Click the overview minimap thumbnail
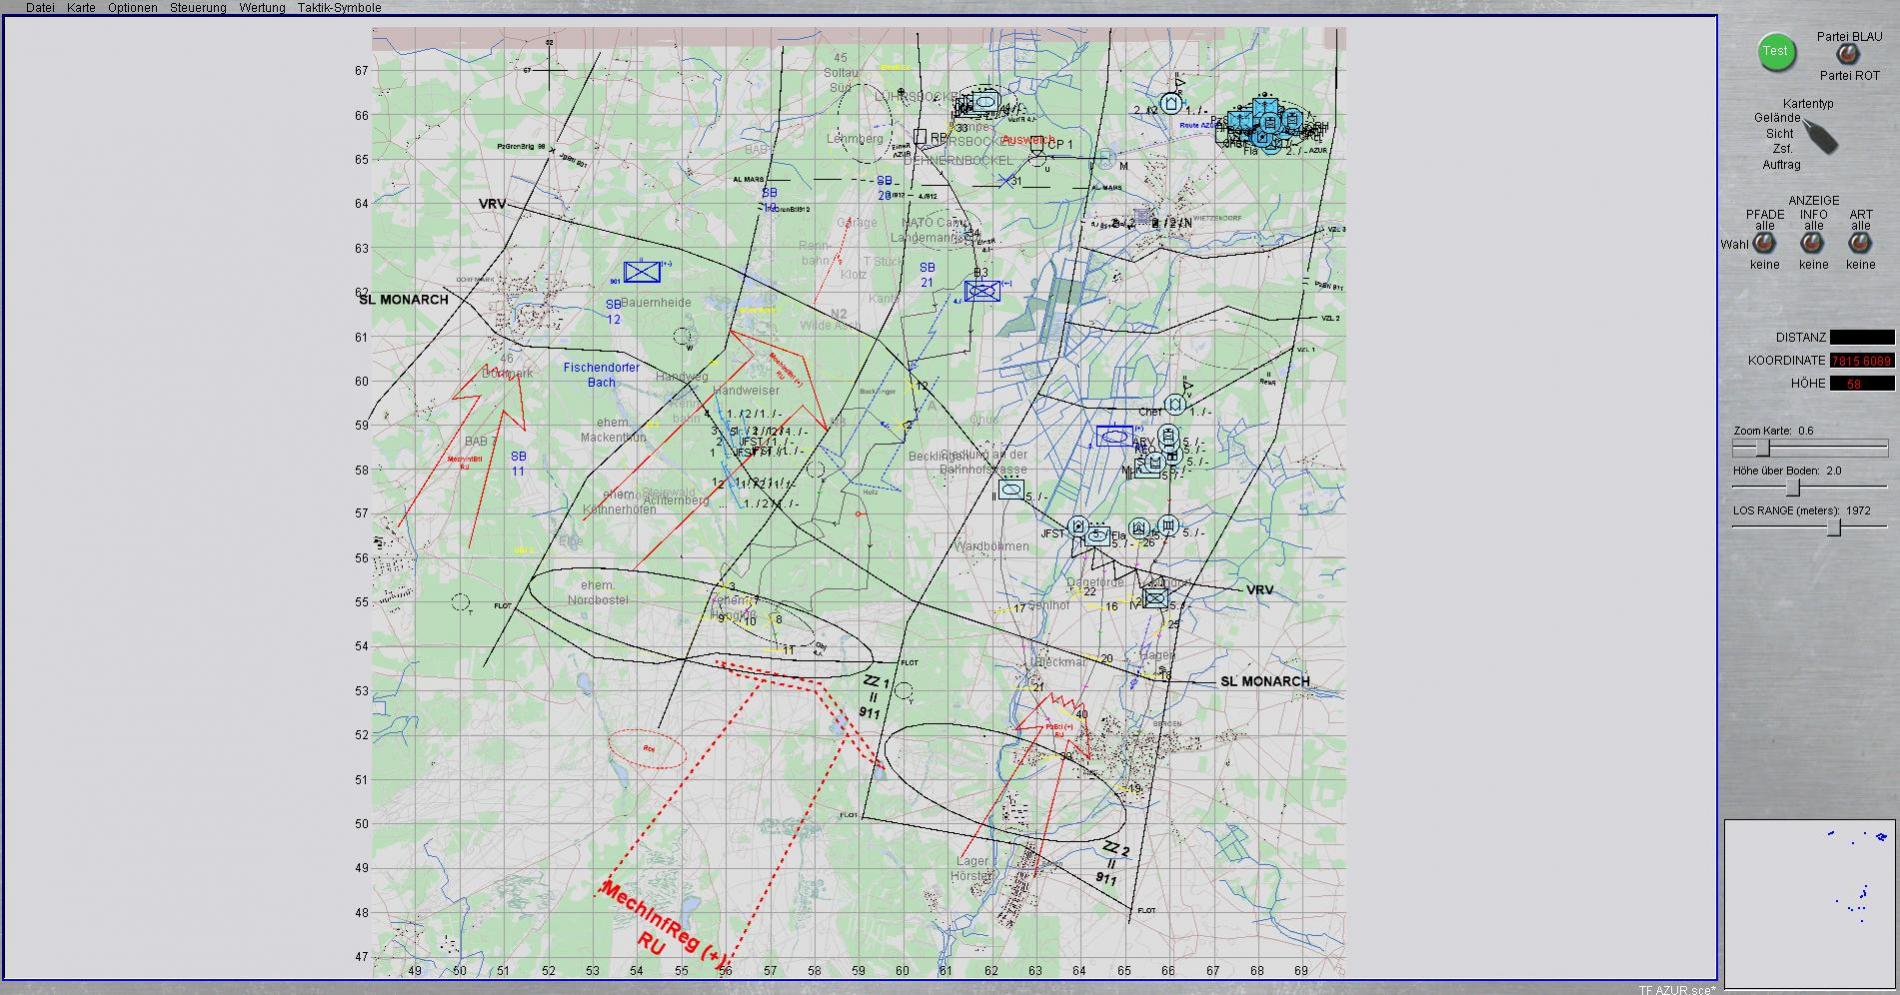1900x995 pixels. coord(1808,903)
